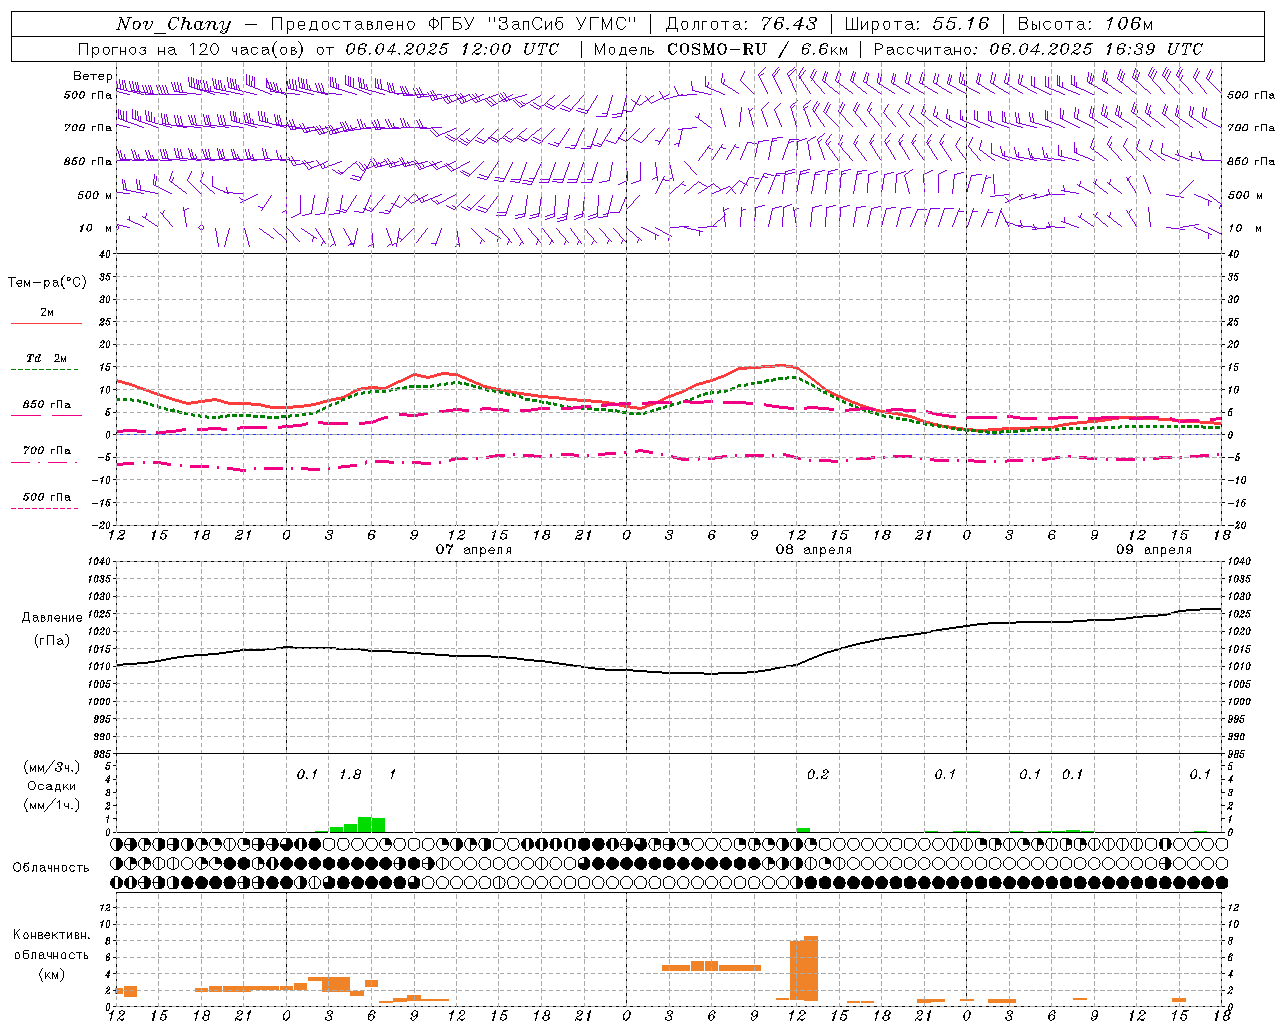Click the model name COSMO-RU / 6.6км

[x=758, y=49]
